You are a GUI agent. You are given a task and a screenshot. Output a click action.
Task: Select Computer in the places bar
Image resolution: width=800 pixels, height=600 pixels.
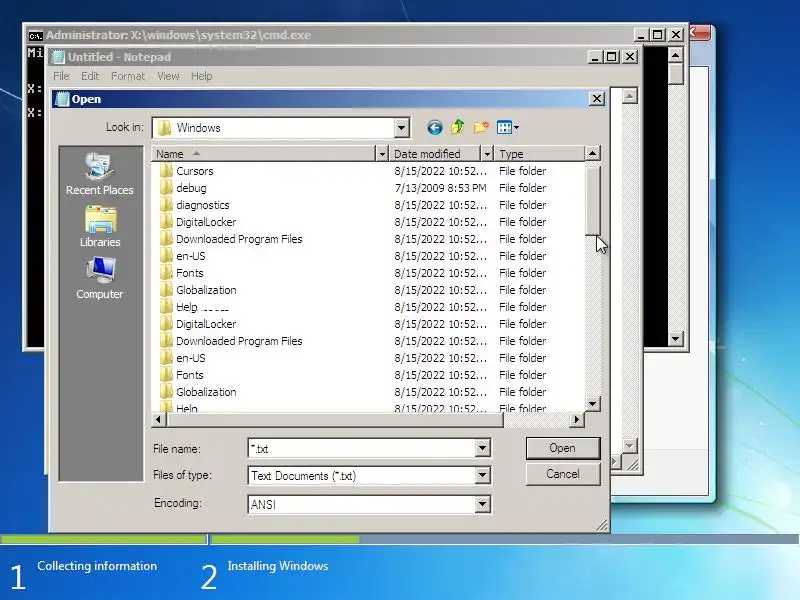coord(99,278)
